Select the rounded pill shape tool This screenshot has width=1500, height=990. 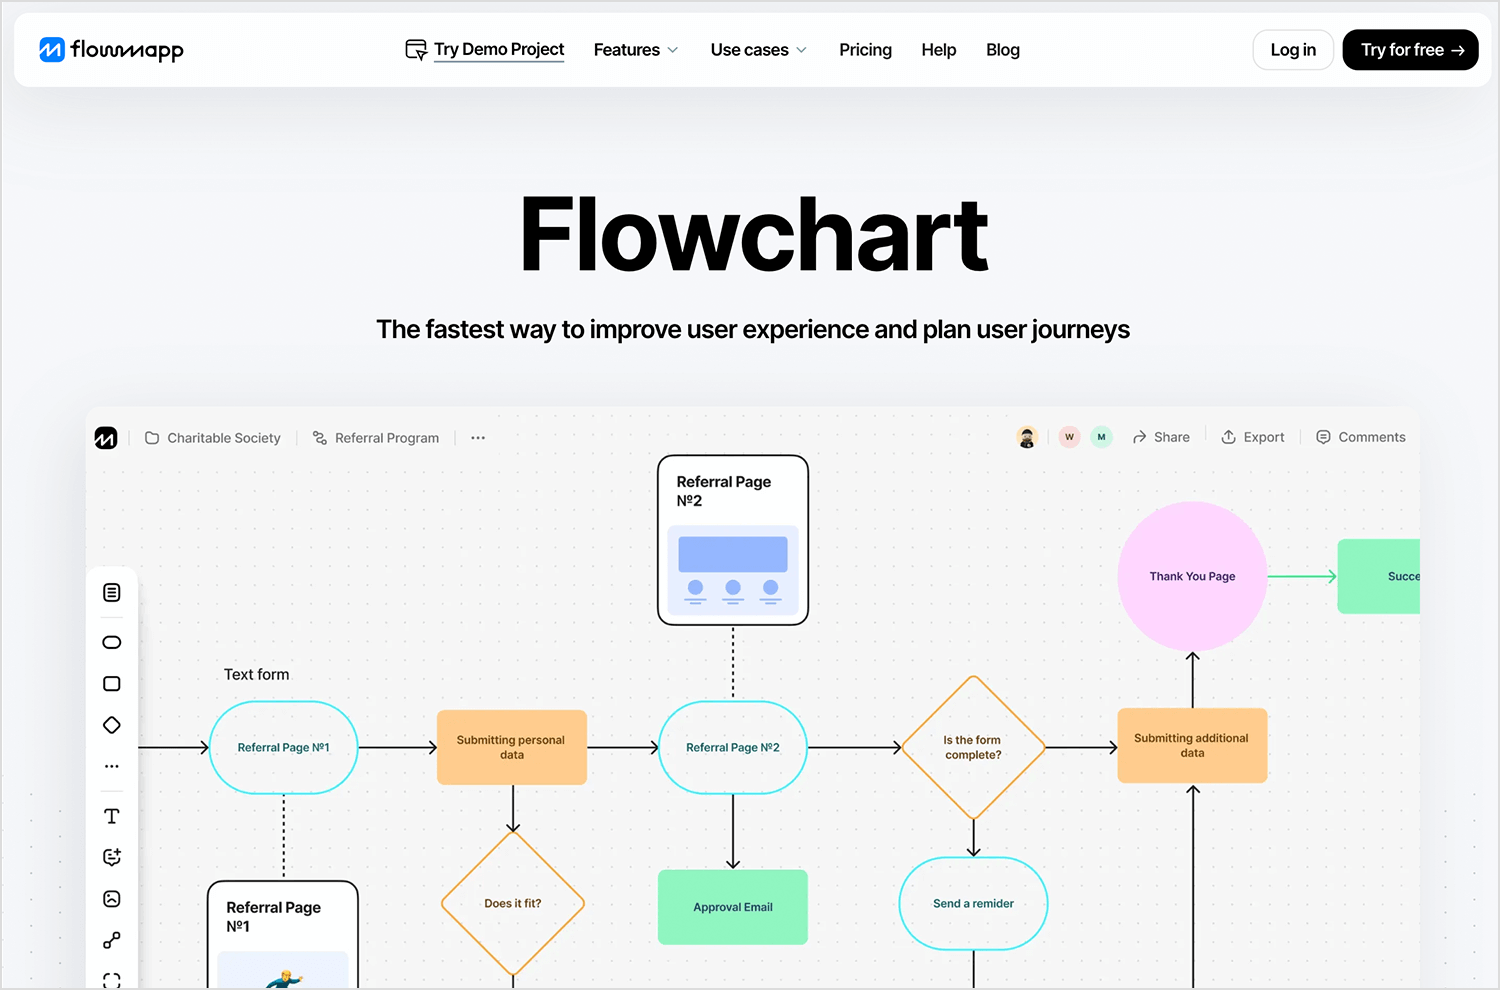(112, 642)
